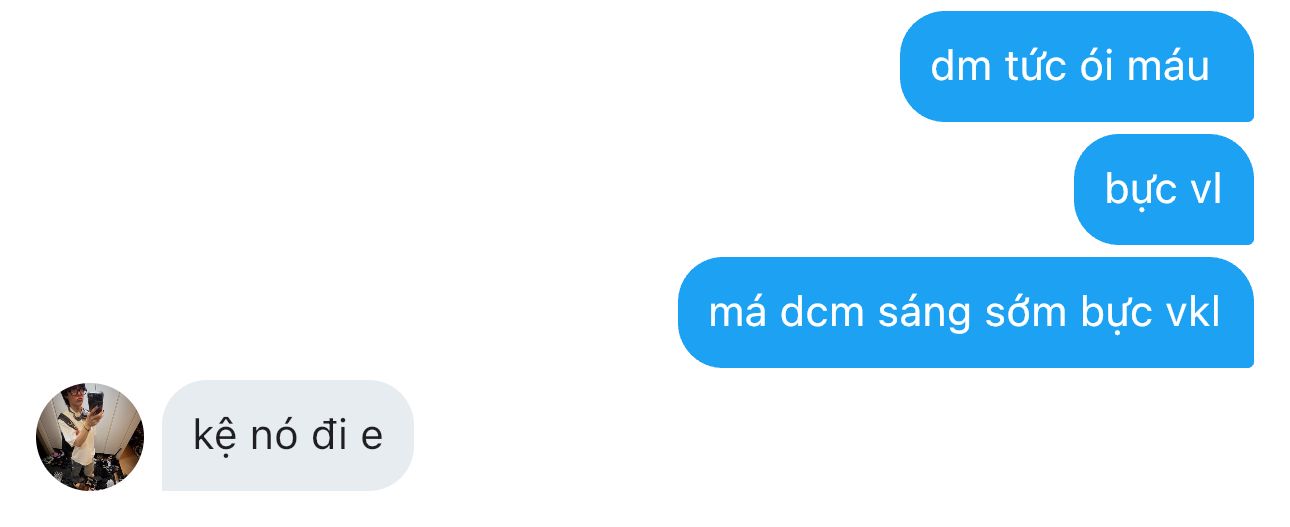This screenshot has width=1290, height=527.
Task: Click 'vkl' at the end of third bubble
Action: pyautogui.click(x=1193, y=312)
